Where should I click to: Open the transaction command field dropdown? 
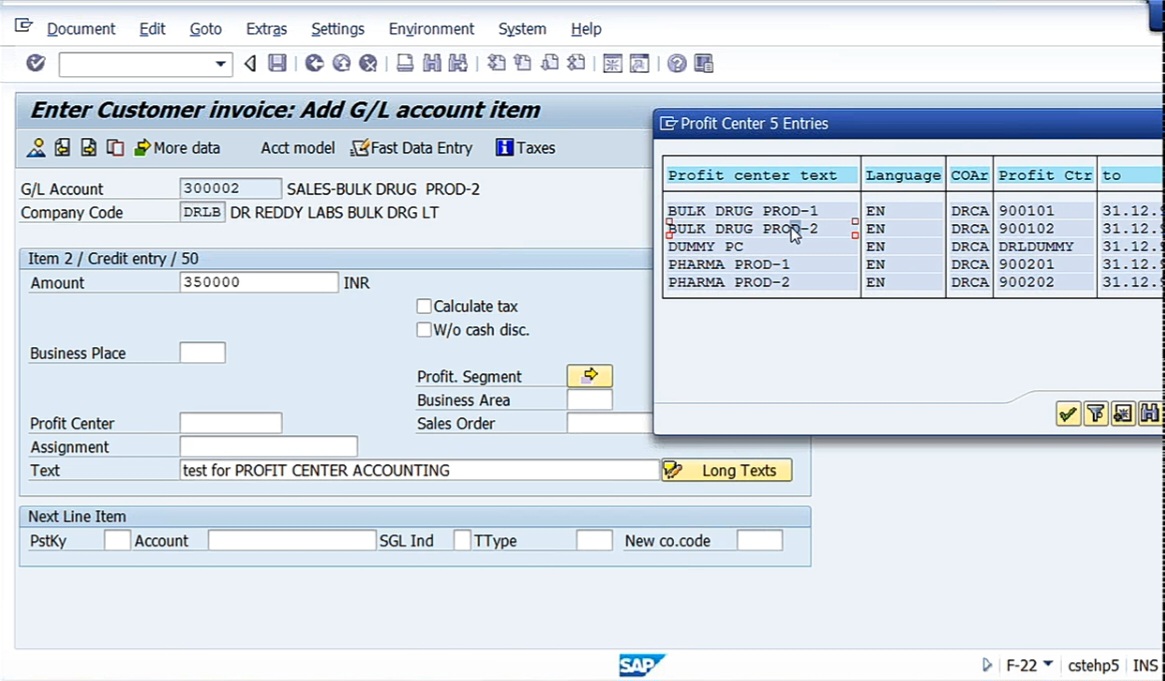coord(220,64)
